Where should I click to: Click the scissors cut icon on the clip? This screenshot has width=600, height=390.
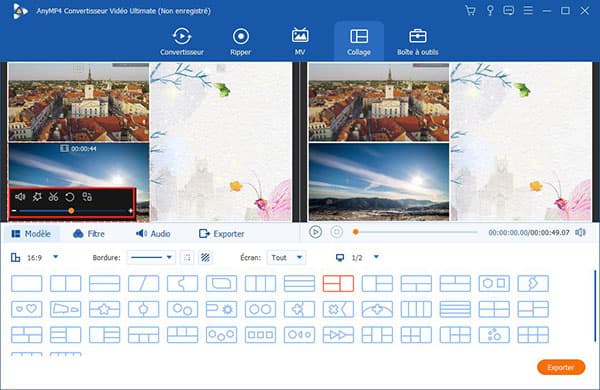[x=53, y=197]
